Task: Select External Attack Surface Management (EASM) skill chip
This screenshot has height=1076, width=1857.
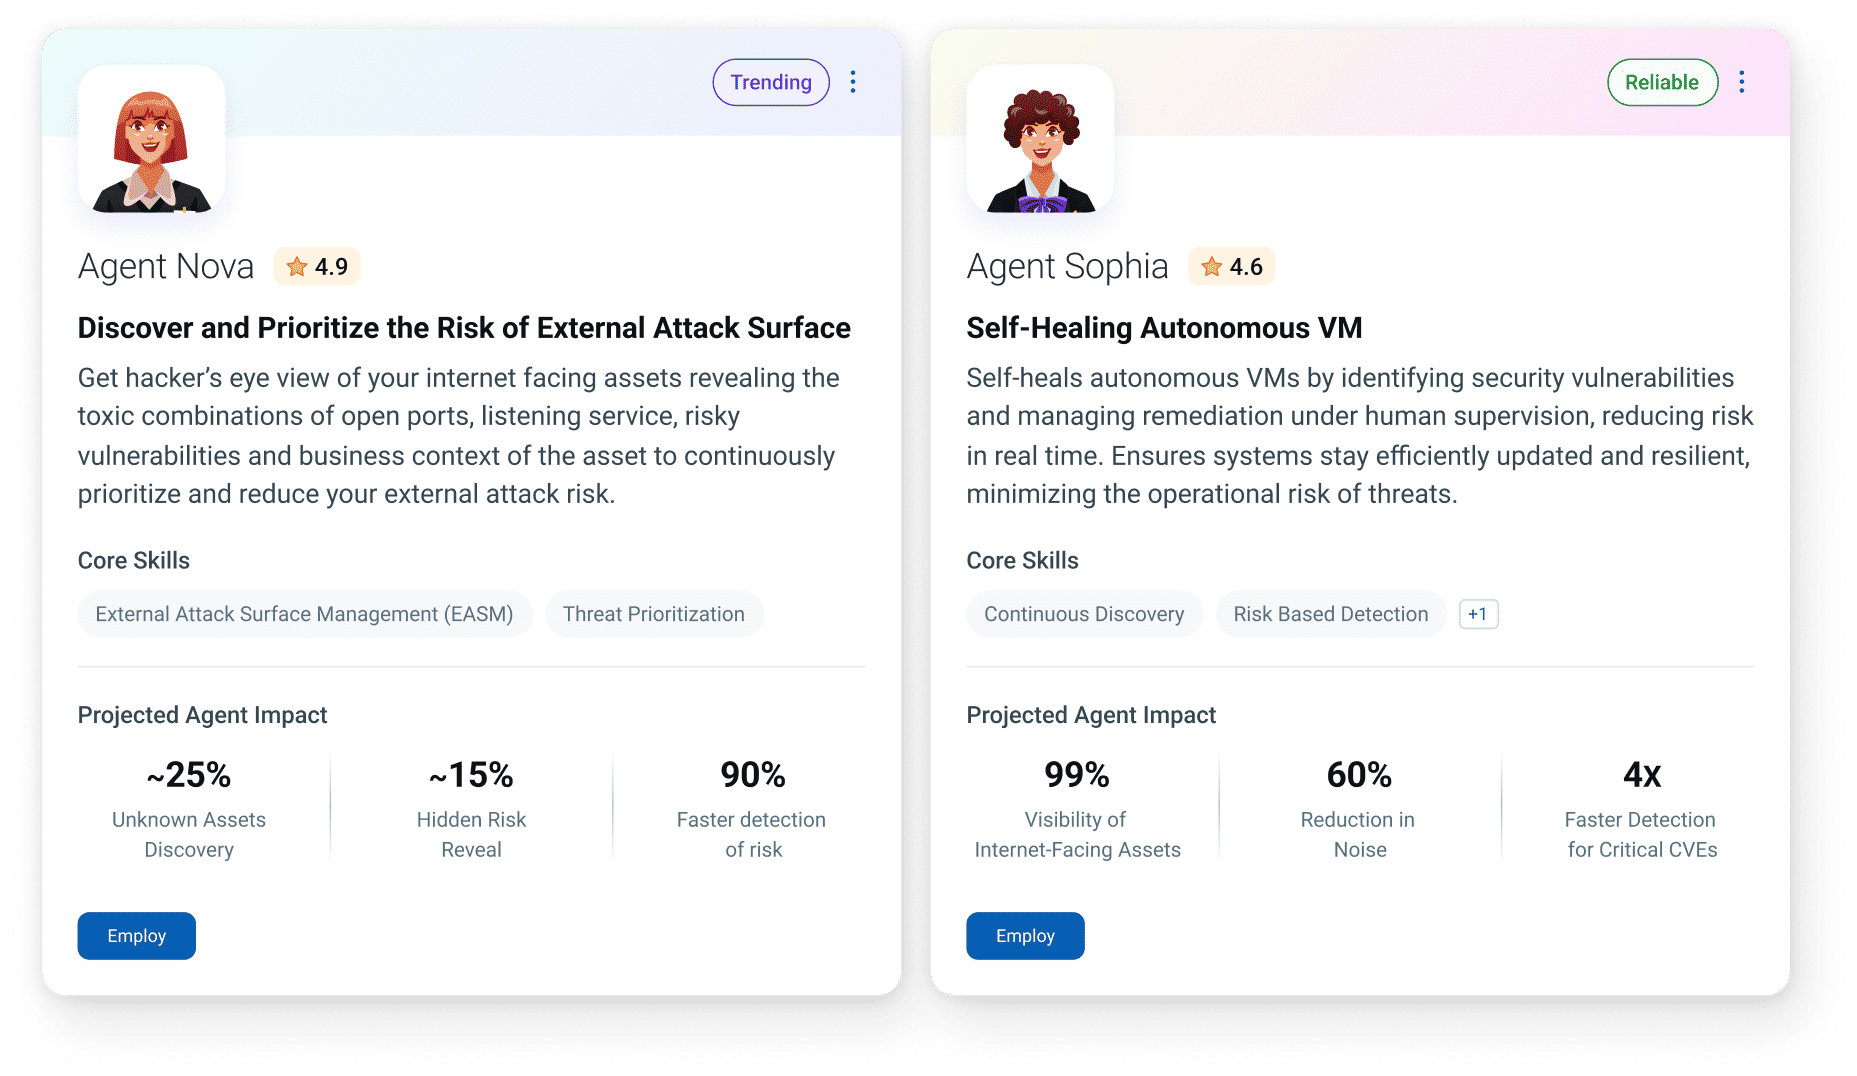Action: [305, 614]
